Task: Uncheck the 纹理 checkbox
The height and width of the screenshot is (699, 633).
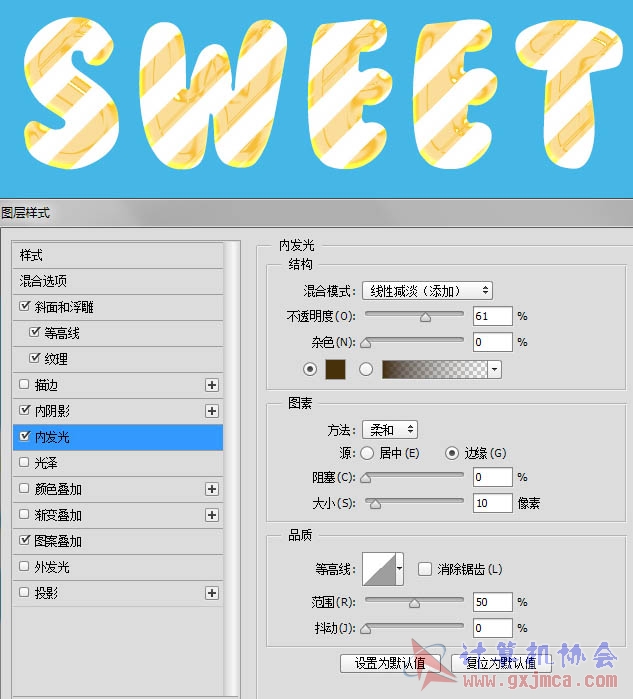Action: (34, 358)
